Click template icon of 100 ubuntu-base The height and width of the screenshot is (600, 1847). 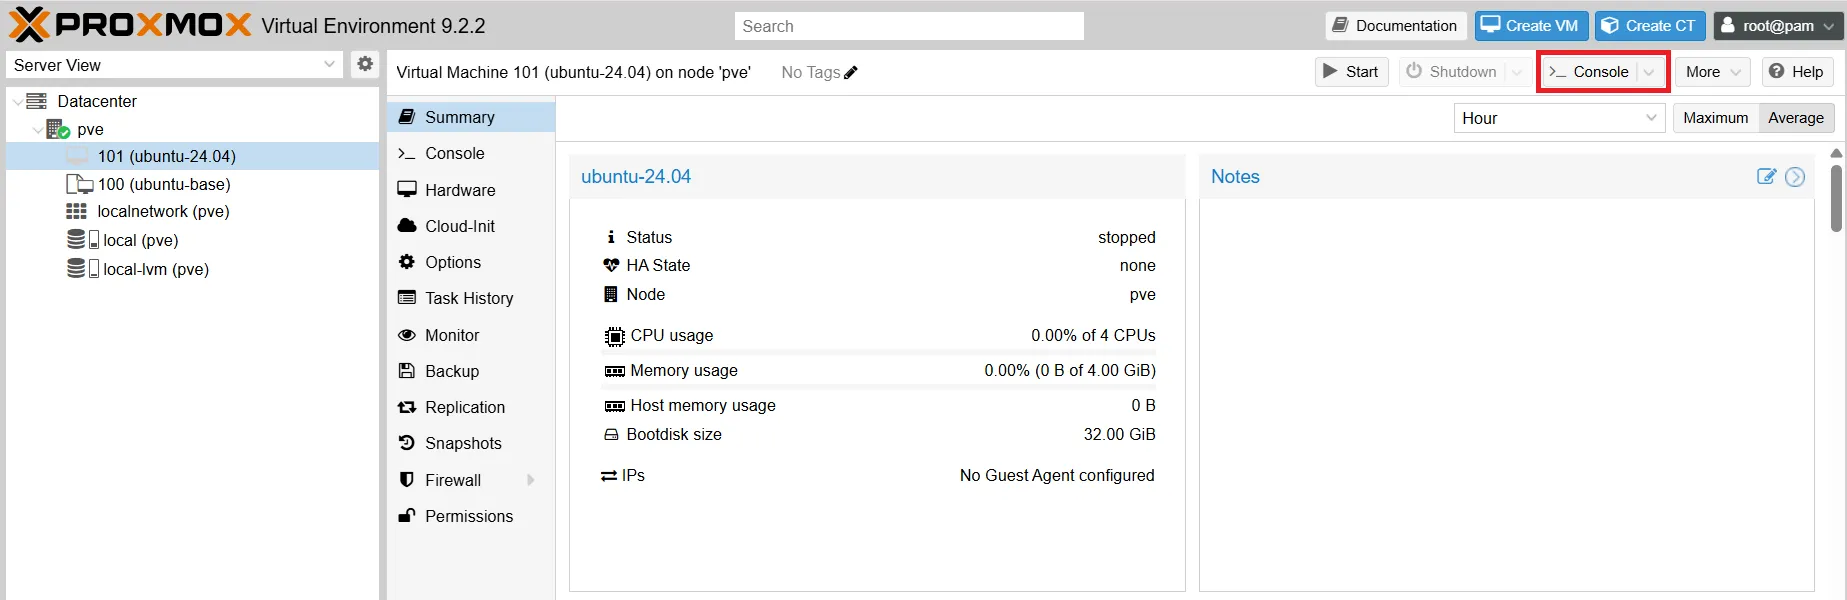tap(79, 184)
